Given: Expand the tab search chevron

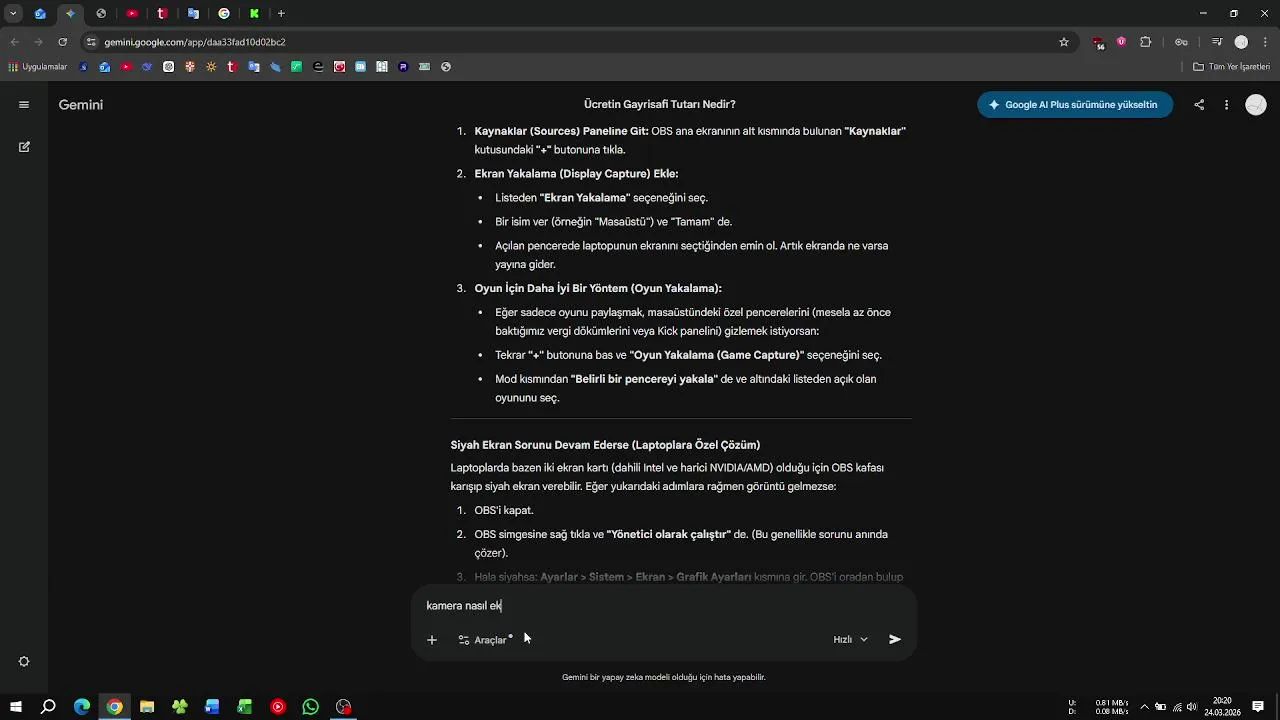Looking at the screenshot, I should tap(13, 14).
